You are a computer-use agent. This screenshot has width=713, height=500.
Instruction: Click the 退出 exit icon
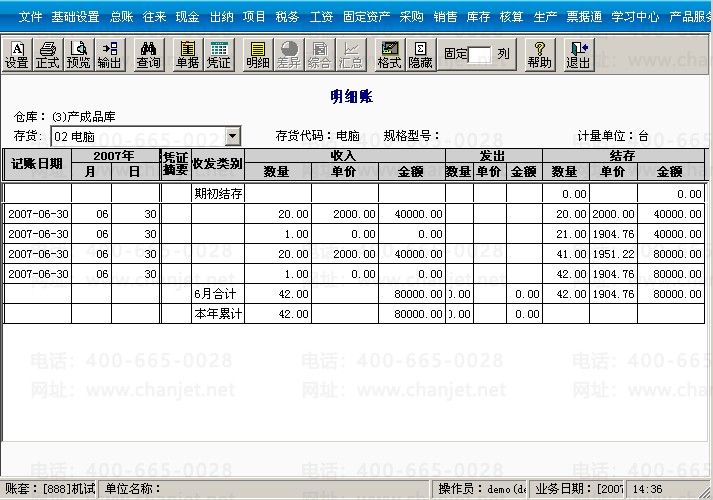click(x=578, y=55)
